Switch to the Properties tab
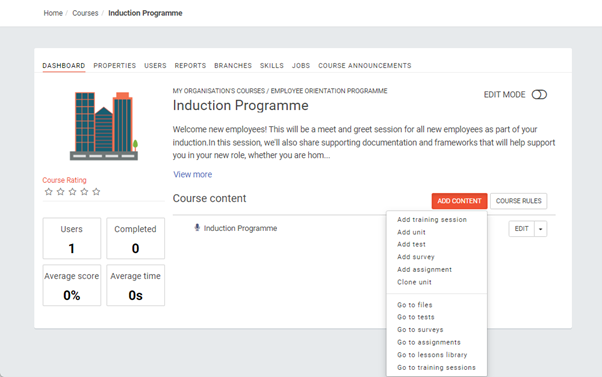602x377 pixels. pyautogui.click(x=115, y=66)
